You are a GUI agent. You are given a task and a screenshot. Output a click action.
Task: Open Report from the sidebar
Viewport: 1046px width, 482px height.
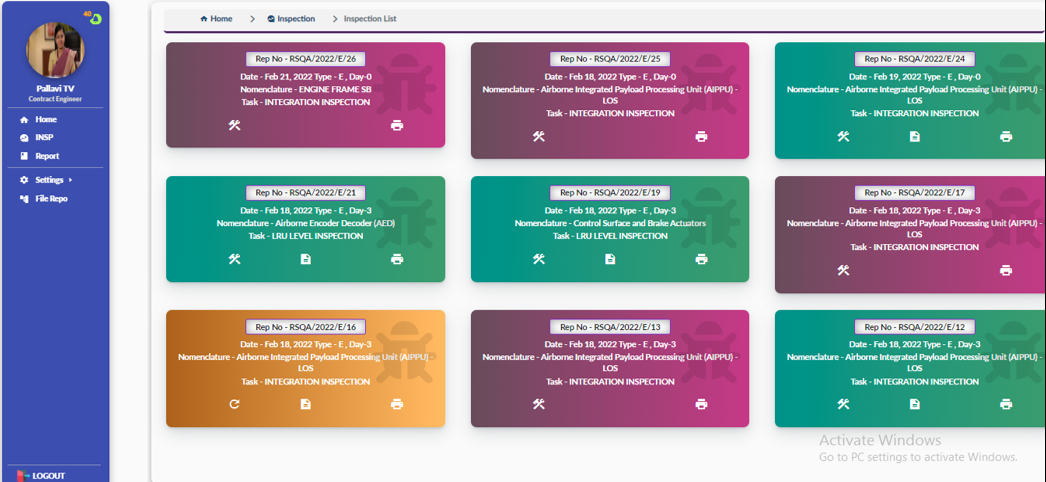tap(46, 156)
